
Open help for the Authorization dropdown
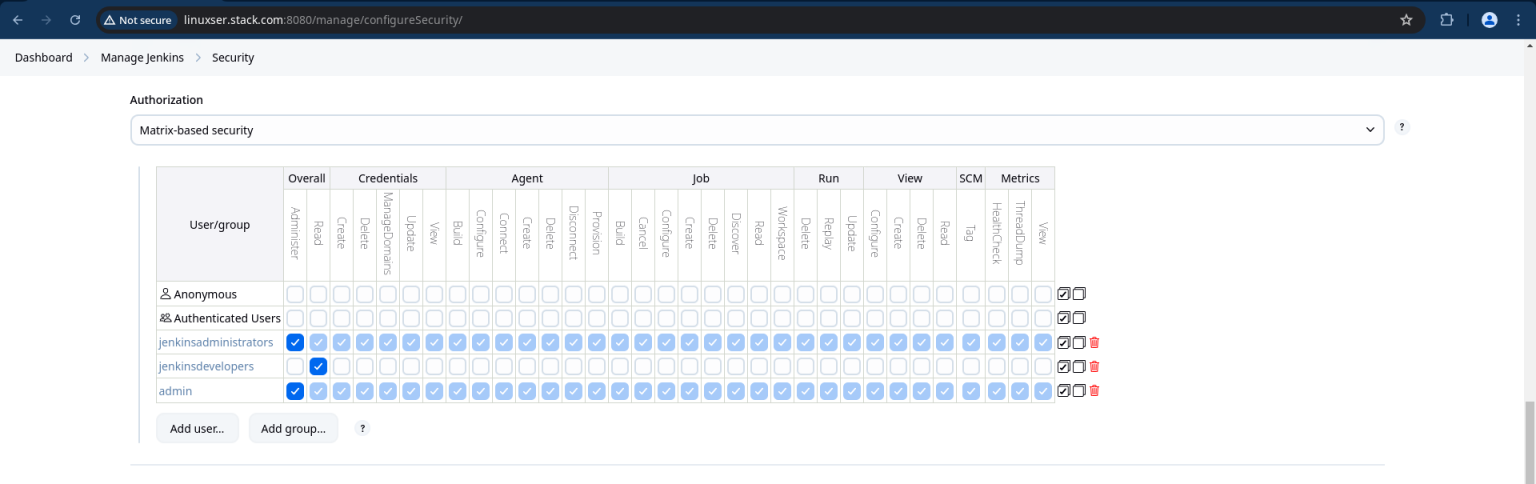1402,127
